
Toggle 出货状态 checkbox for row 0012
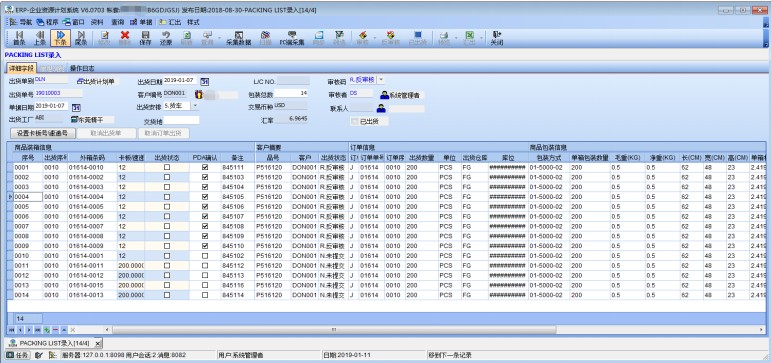(167, 275)
